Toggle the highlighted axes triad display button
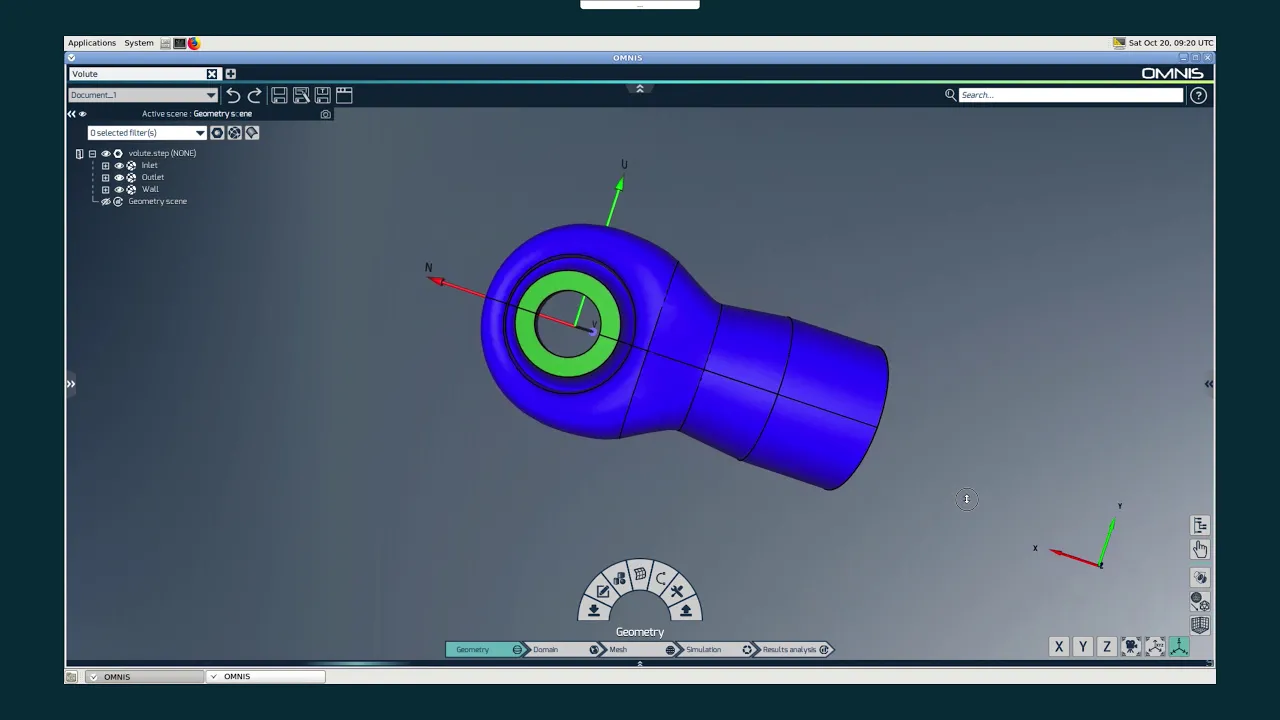Viewport: 1280px width, 720px height. point(1179,647)
